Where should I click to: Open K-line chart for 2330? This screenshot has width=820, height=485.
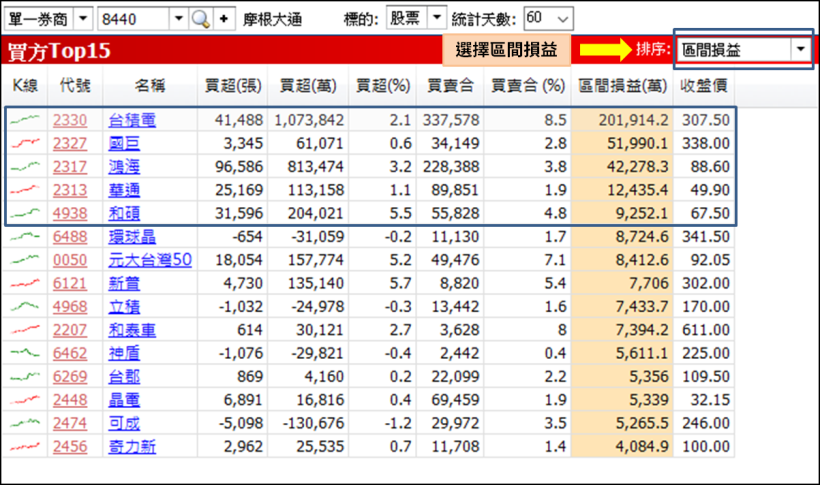[x=25, y=120]
